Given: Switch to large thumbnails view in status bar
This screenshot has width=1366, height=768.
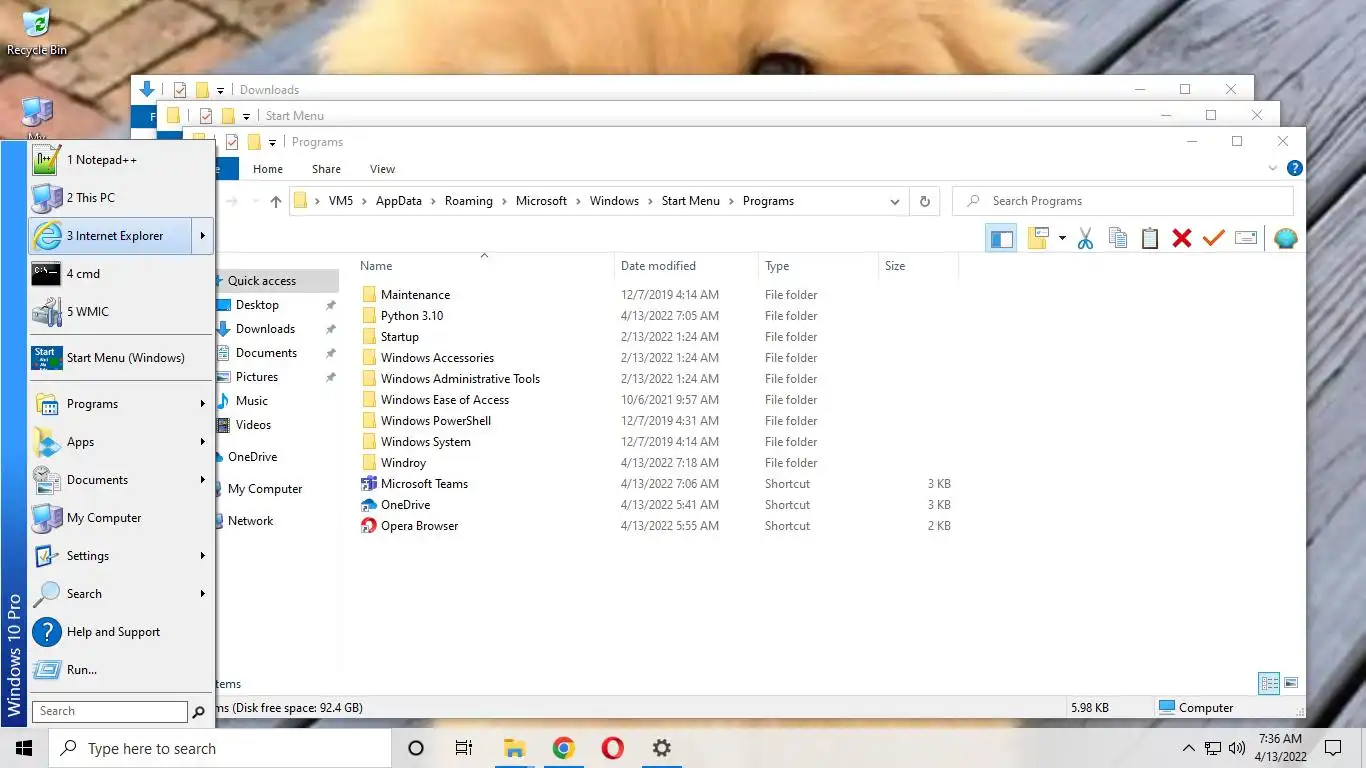Looking at the screenshot, I should click(x=1291, y=684).
